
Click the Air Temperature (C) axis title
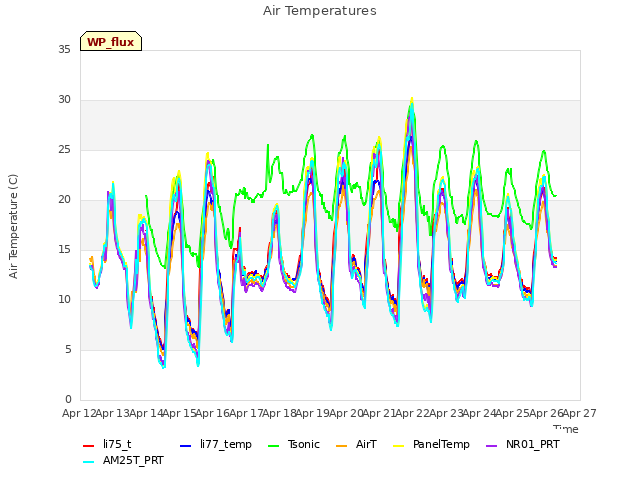(x=13, y=226)
